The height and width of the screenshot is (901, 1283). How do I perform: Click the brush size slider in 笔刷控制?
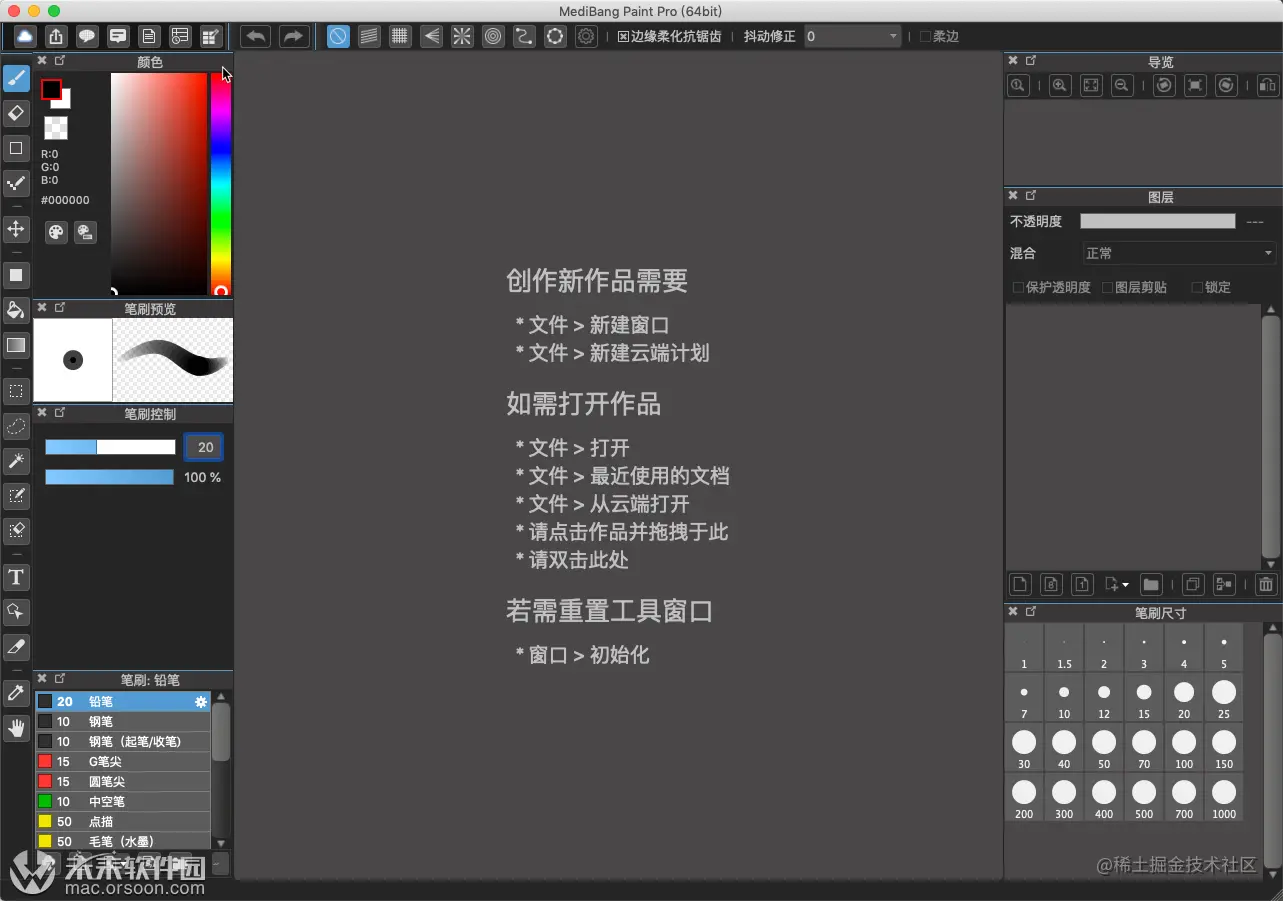coord(110,447)
